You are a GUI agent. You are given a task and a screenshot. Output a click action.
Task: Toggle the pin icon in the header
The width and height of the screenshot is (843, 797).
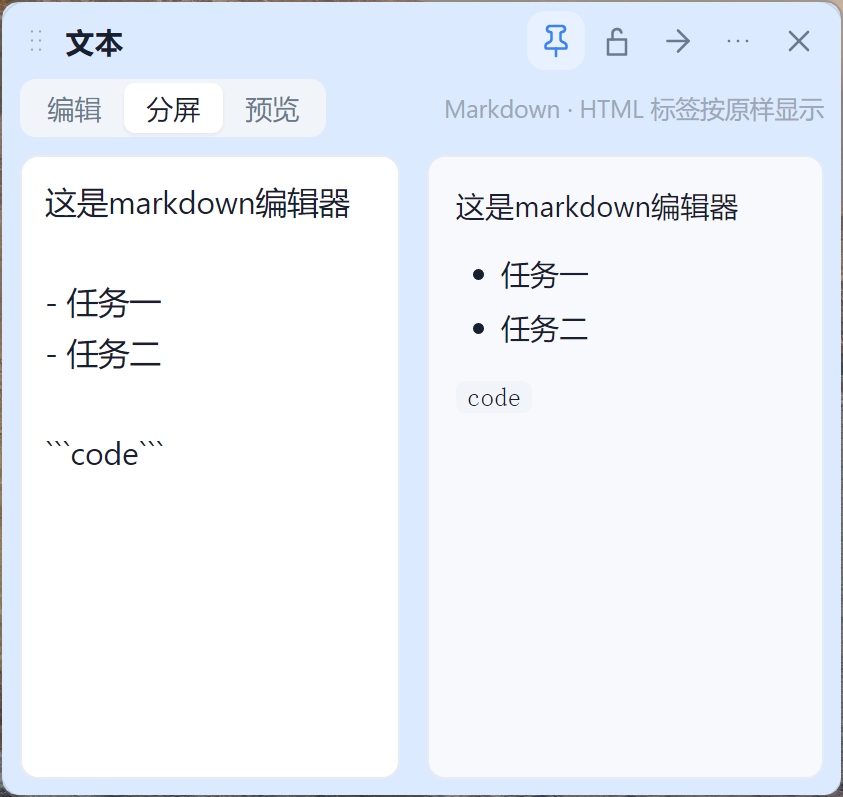click(x=555, y=41)
